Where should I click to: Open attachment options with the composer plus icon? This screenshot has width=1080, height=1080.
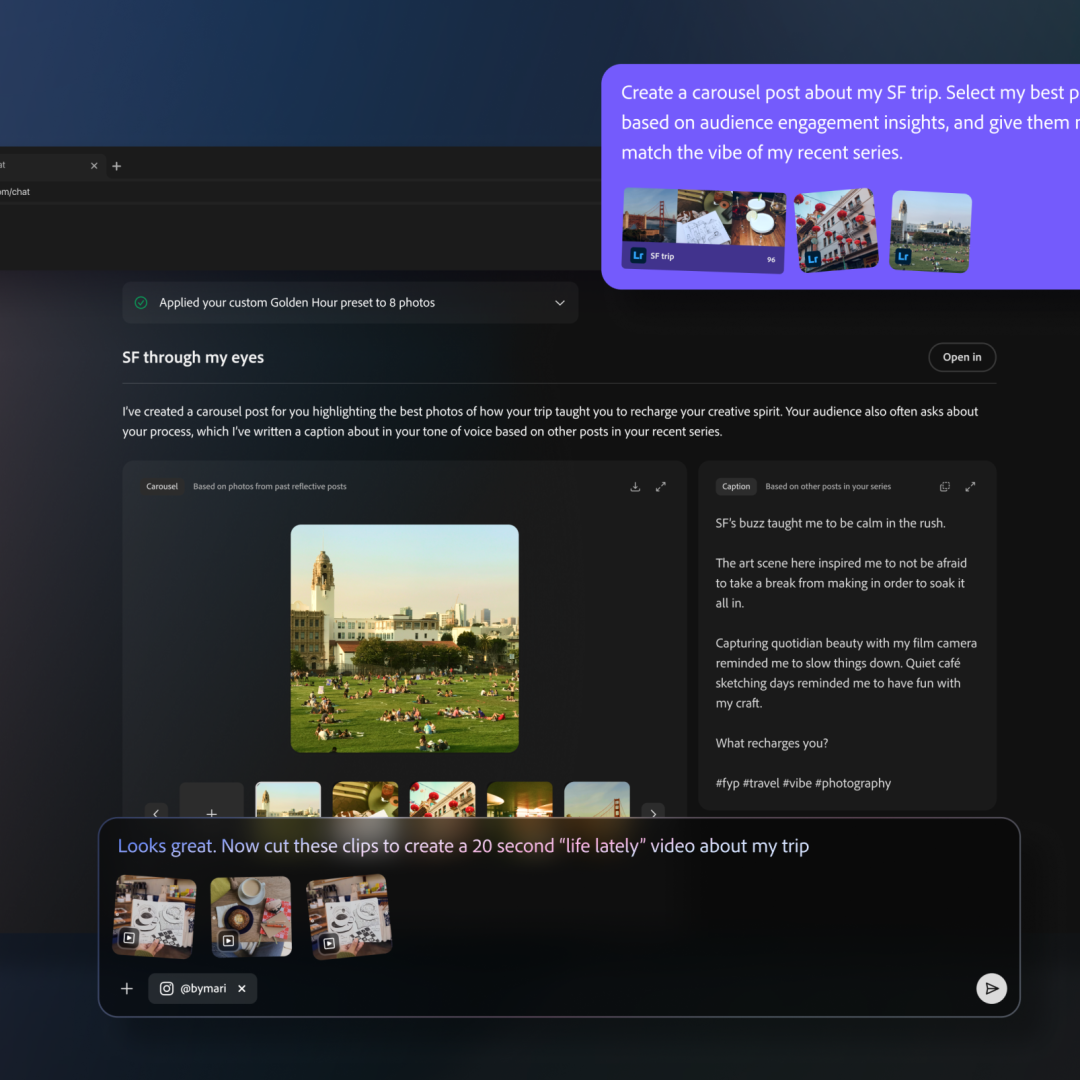126,988
